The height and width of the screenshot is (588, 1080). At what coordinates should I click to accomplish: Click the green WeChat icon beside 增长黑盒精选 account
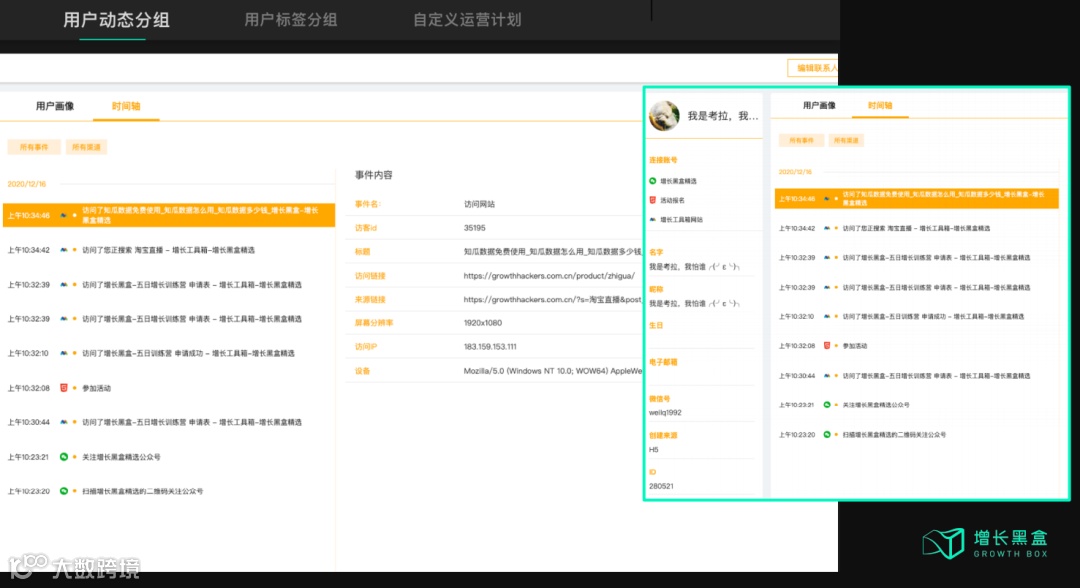(x=653, y=181)
